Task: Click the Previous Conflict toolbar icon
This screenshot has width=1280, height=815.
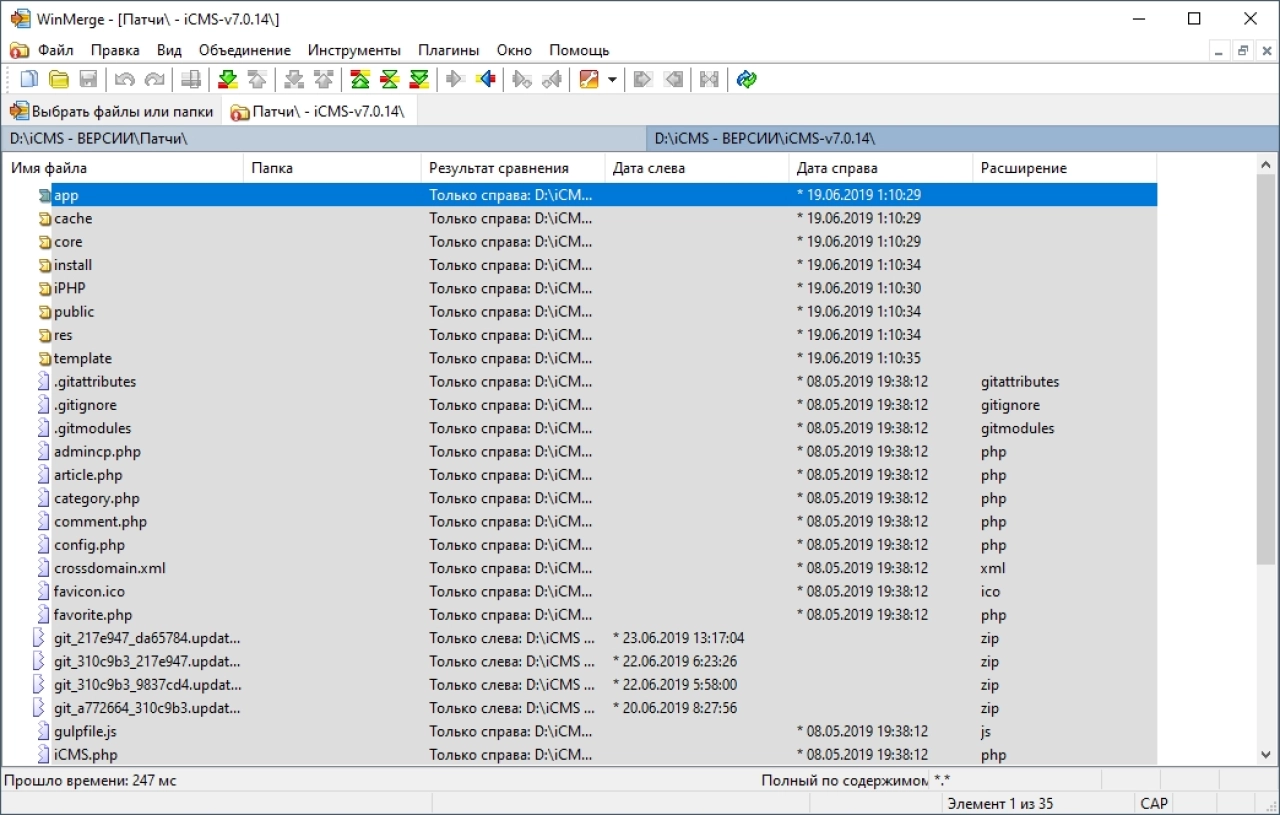Action: pos(323,79)
